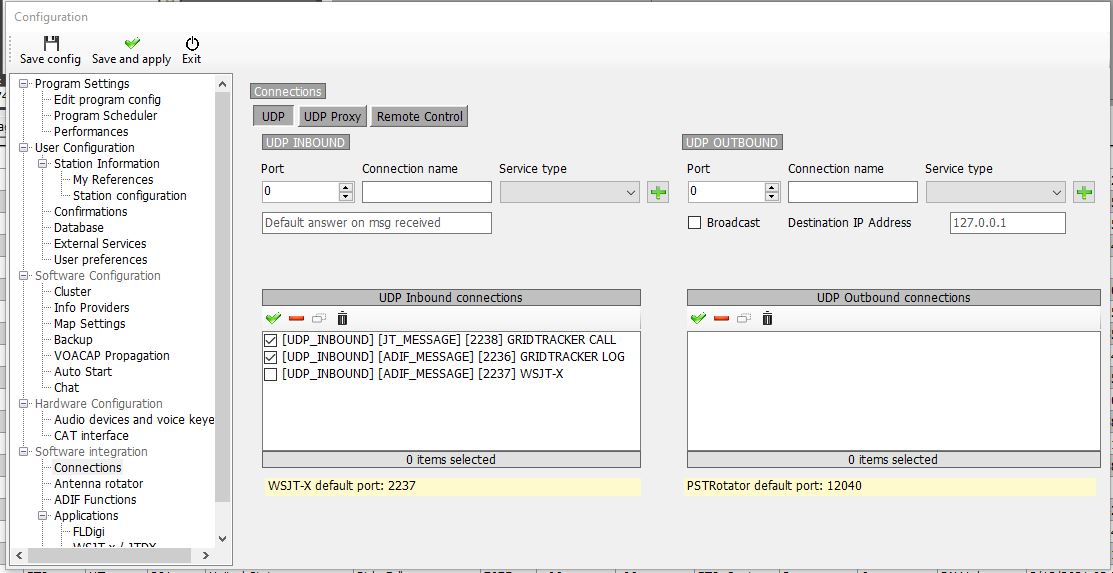1113x573 pixels.
Task: Click the Save config floppy icon
Action: pos(51,43)
